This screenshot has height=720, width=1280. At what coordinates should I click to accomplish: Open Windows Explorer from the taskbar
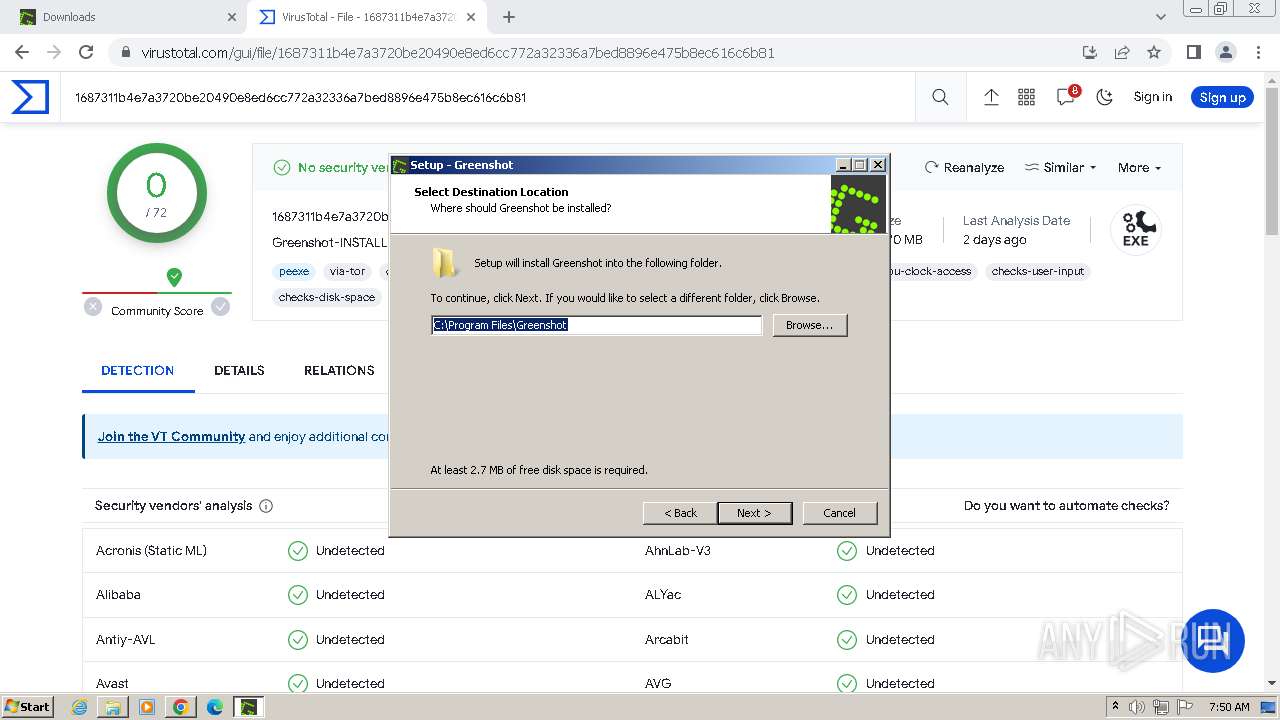click(113, 707)
